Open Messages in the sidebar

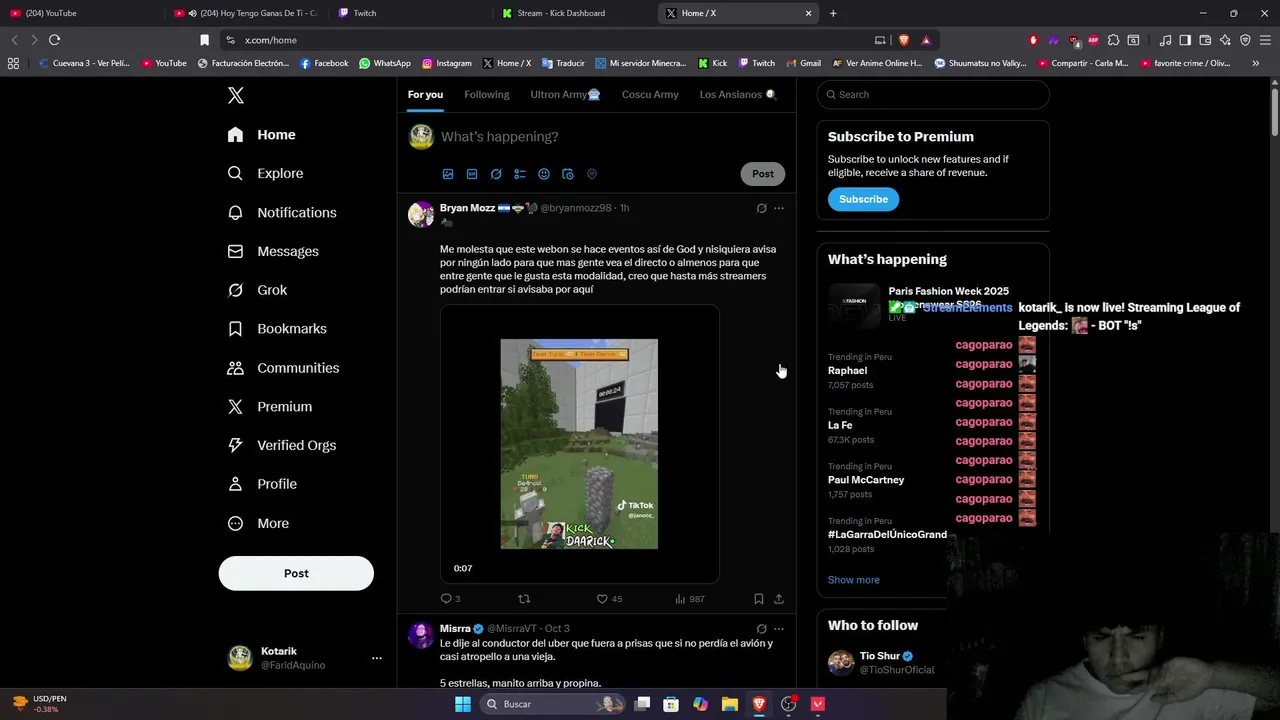273,251
